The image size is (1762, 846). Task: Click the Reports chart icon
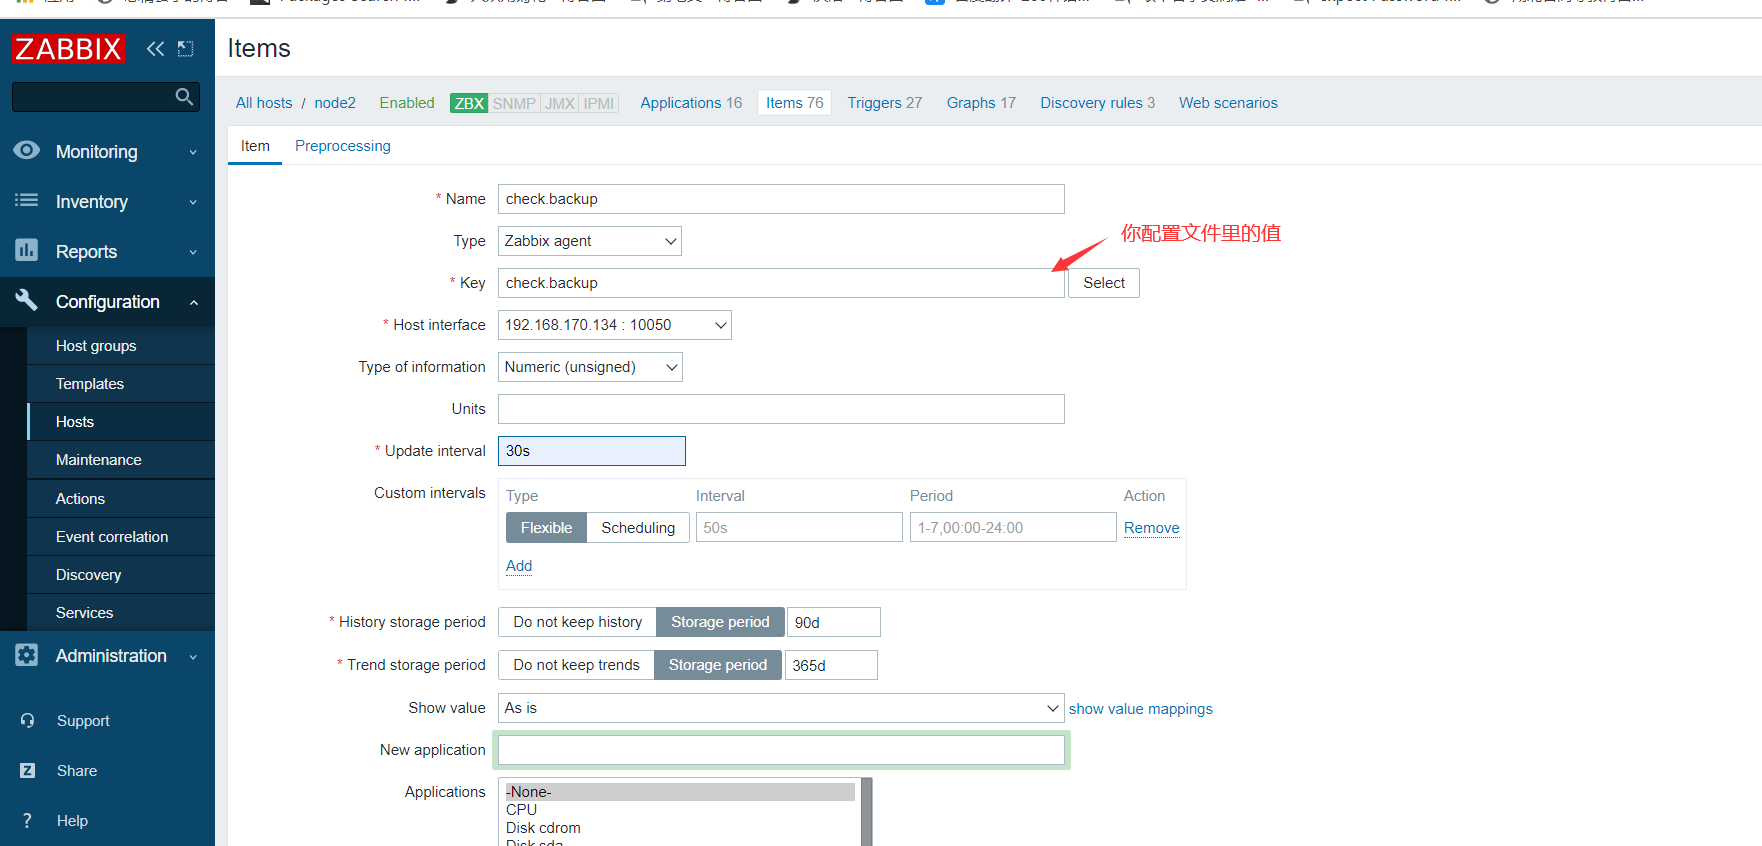tap(27, 250)
